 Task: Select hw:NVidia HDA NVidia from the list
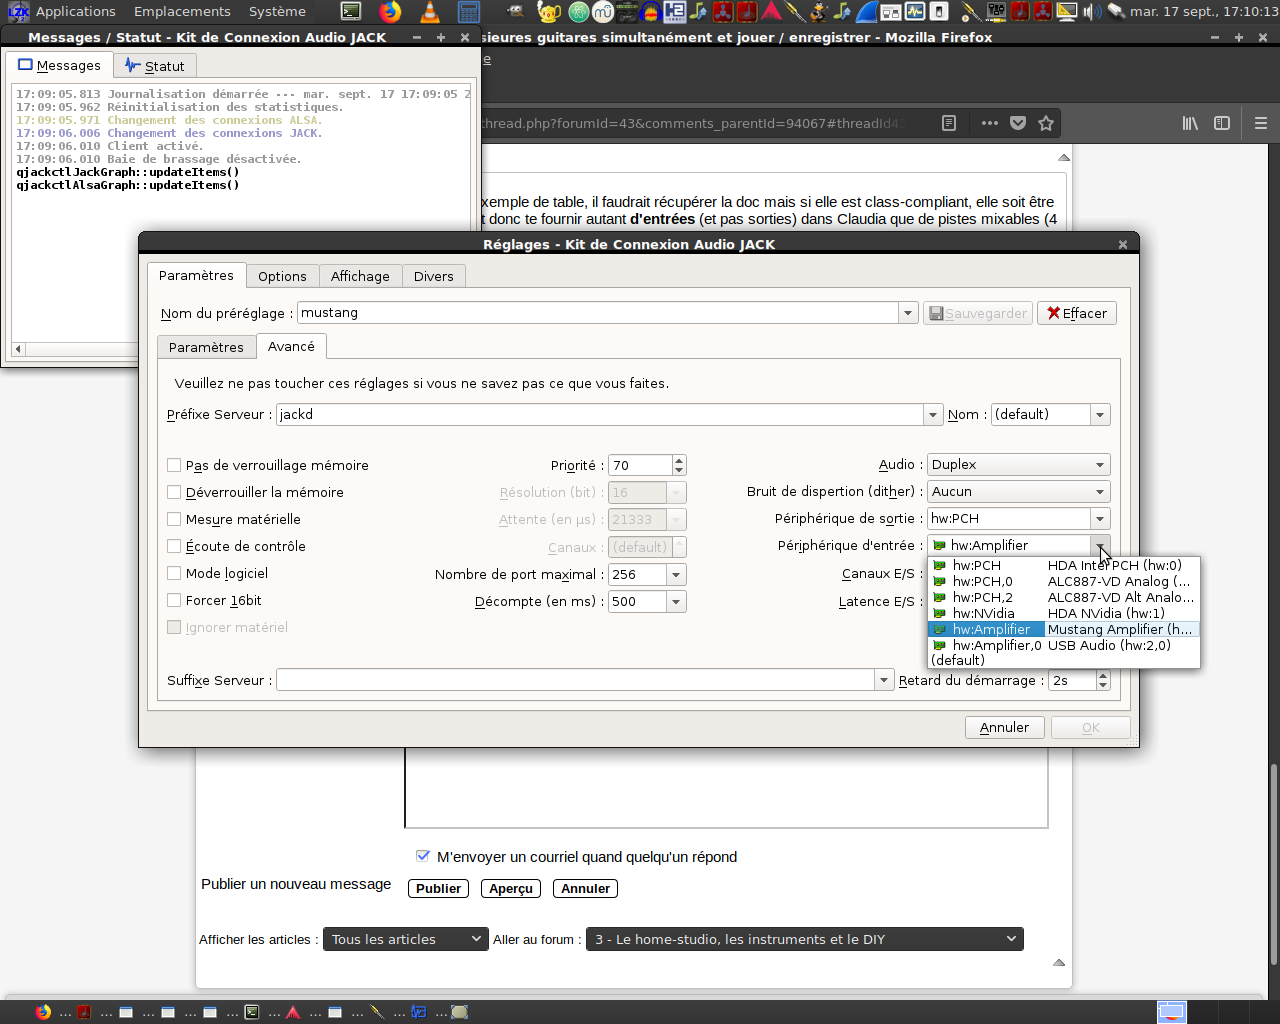point(1064,613)
